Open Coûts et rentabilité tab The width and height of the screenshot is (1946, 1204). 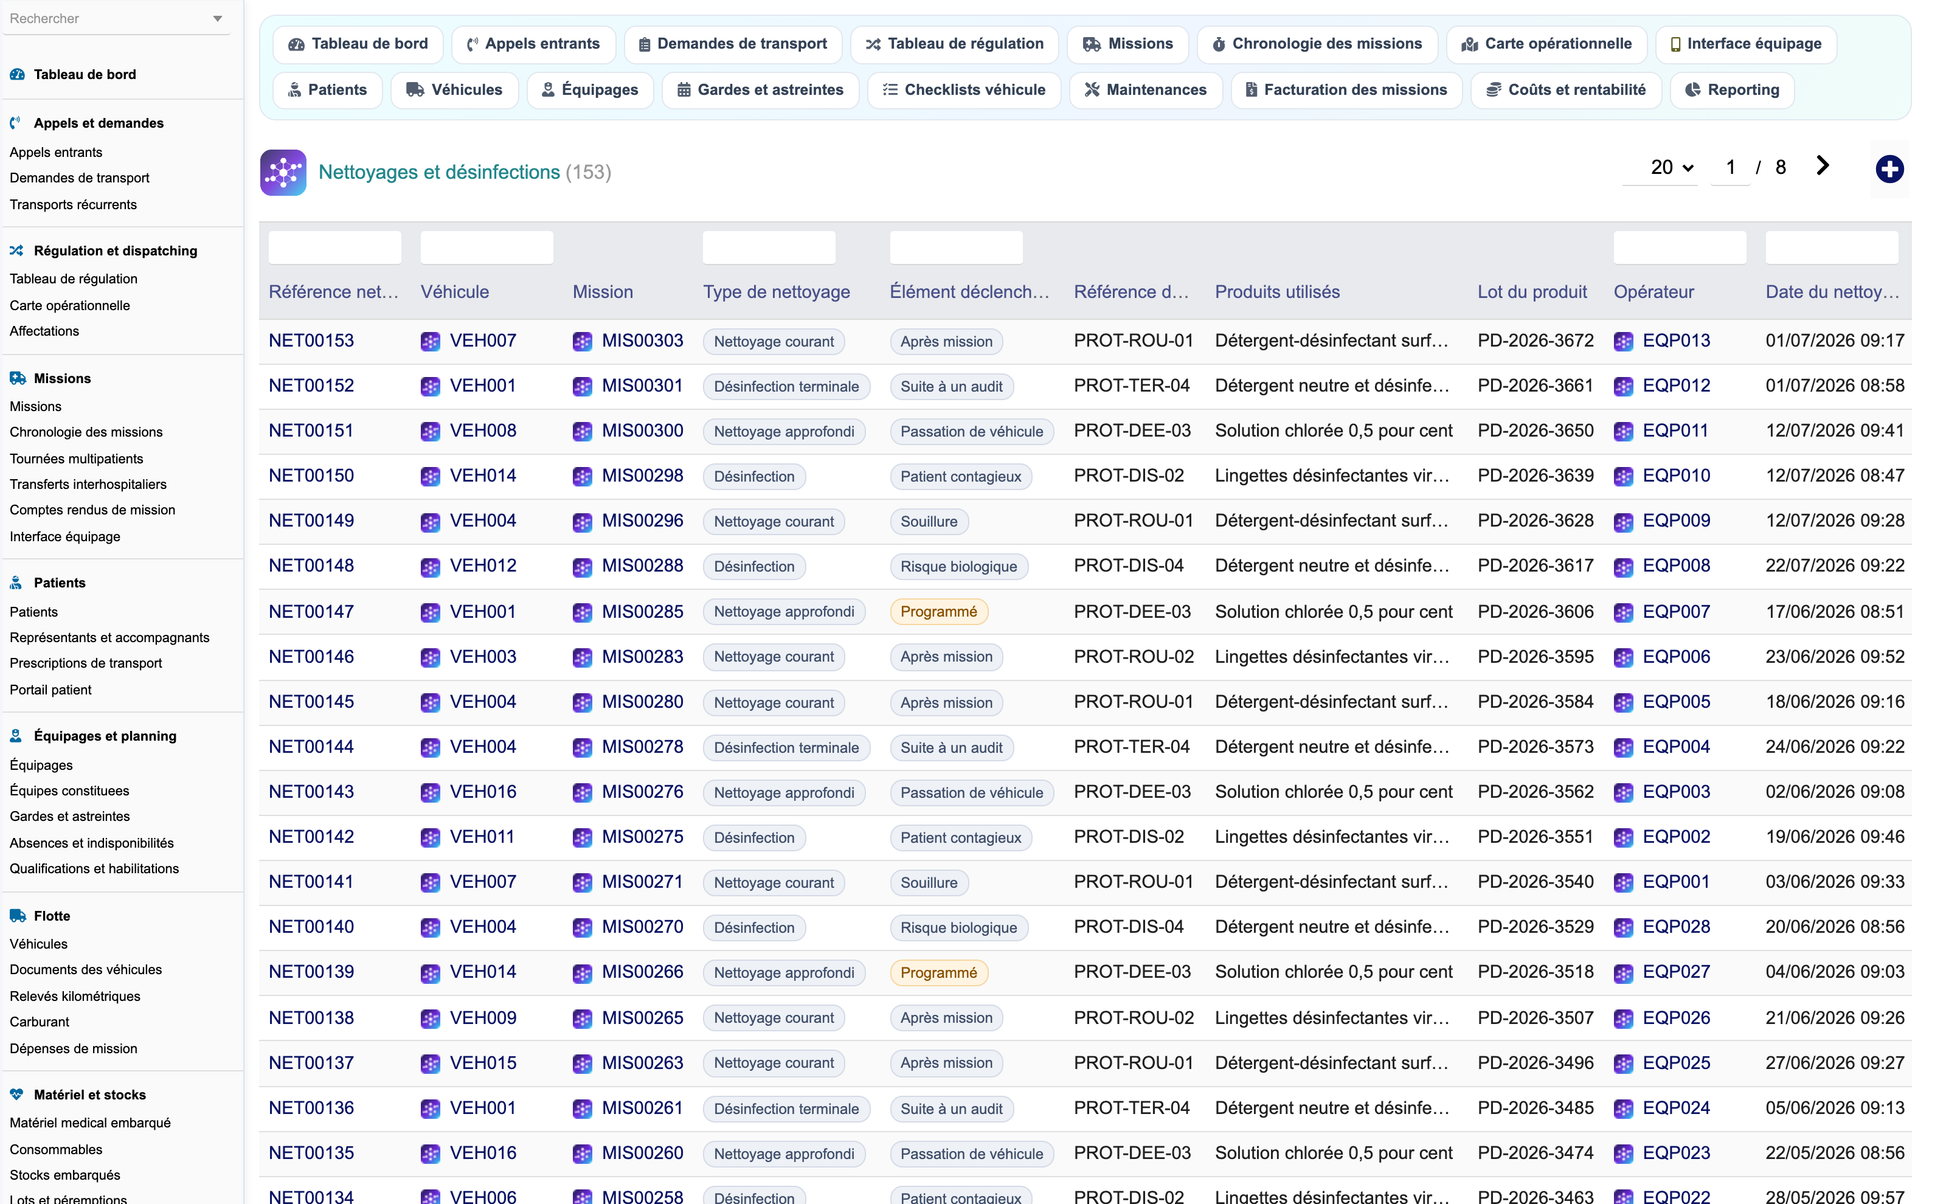[1566, 90]
